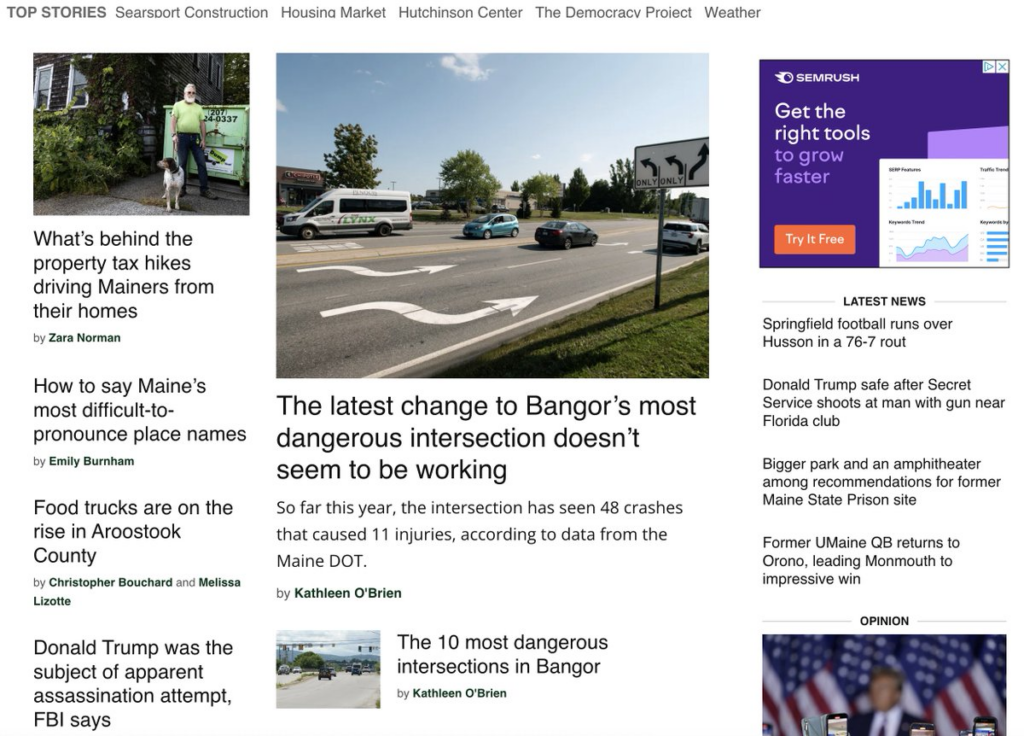Click the AdChoices triangle icon on the ad
1024x736 pixels.
[989, 67]
